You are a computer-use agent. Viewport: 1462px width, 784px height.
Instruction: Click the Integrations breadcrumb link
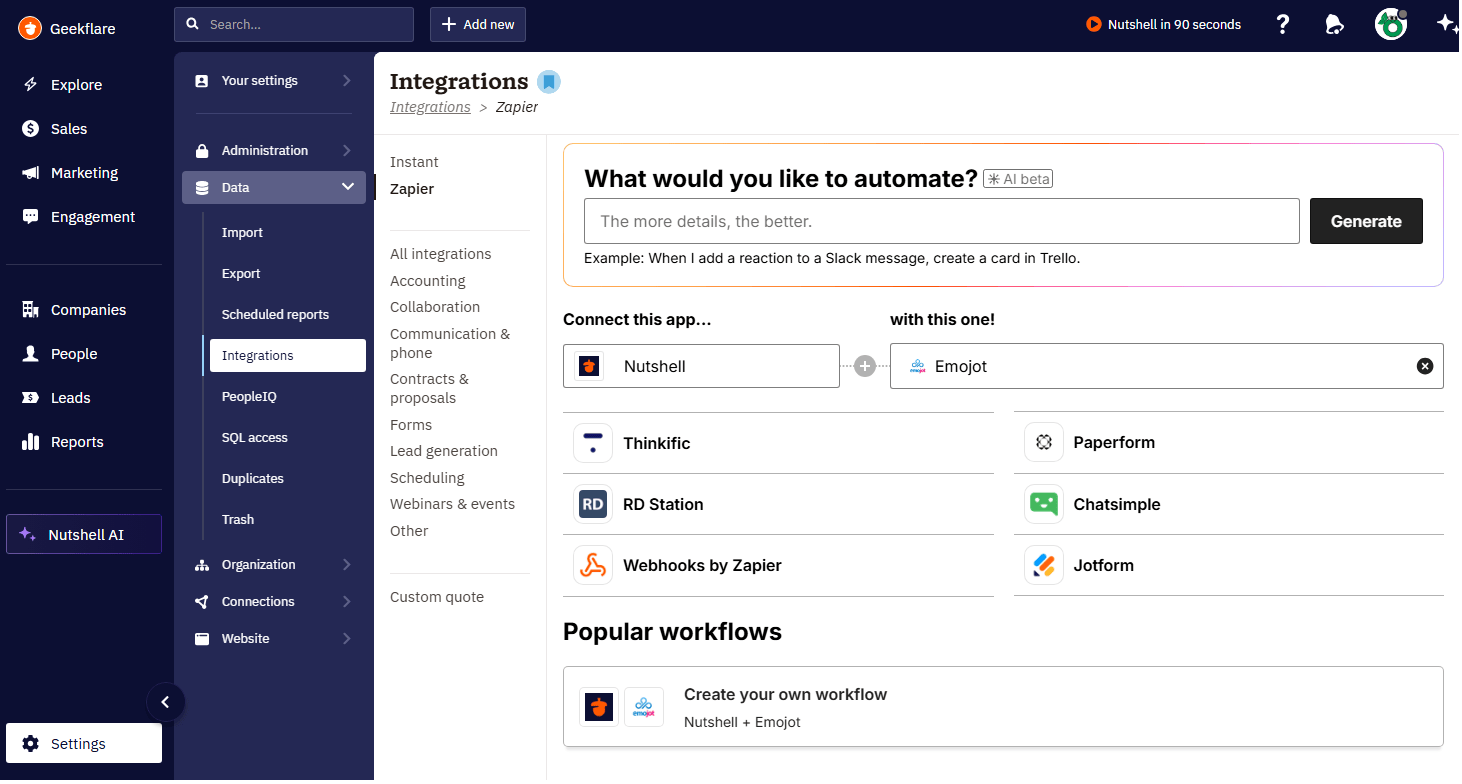coord(430,107)
